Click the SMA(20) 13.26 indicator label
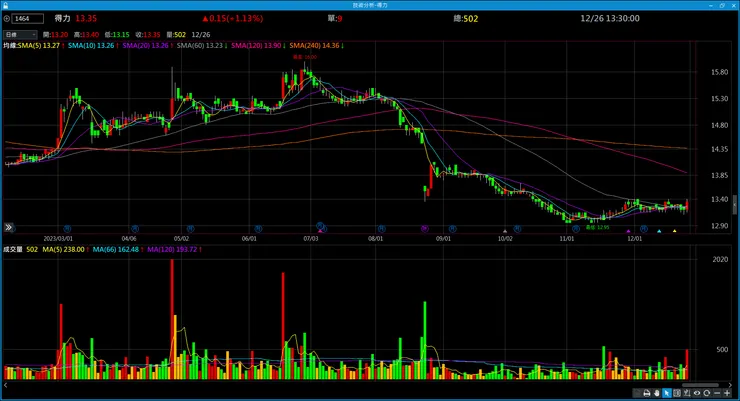The image size is (740, 401). point(145,45)
